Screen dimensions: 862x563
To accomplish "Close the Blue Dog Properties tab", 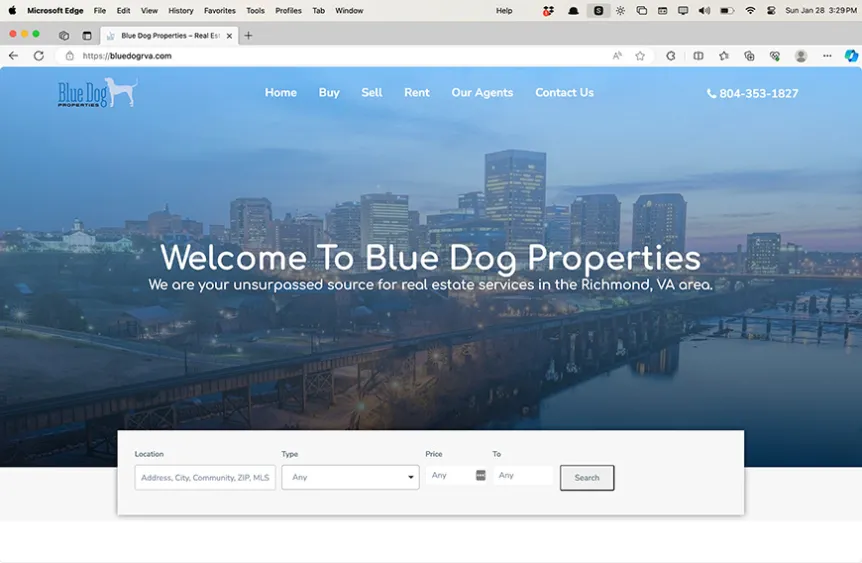I will point(229,36).
